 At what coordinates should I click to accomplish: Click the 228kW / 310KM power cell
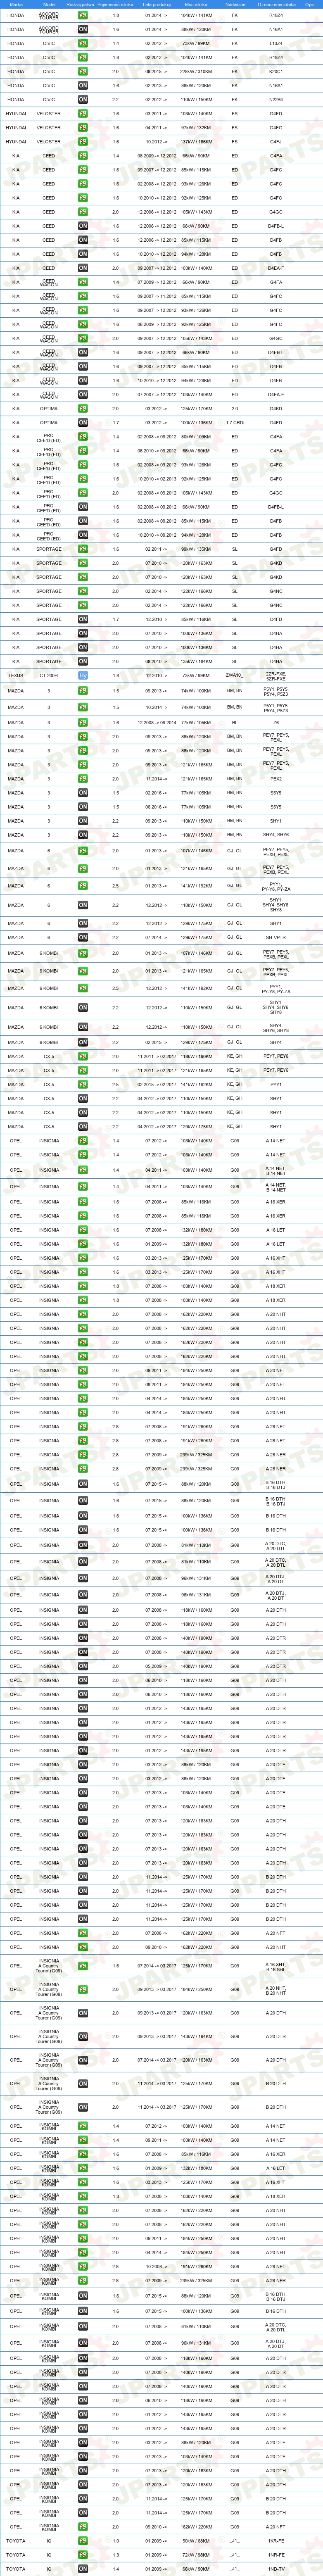tap(196, 72)
